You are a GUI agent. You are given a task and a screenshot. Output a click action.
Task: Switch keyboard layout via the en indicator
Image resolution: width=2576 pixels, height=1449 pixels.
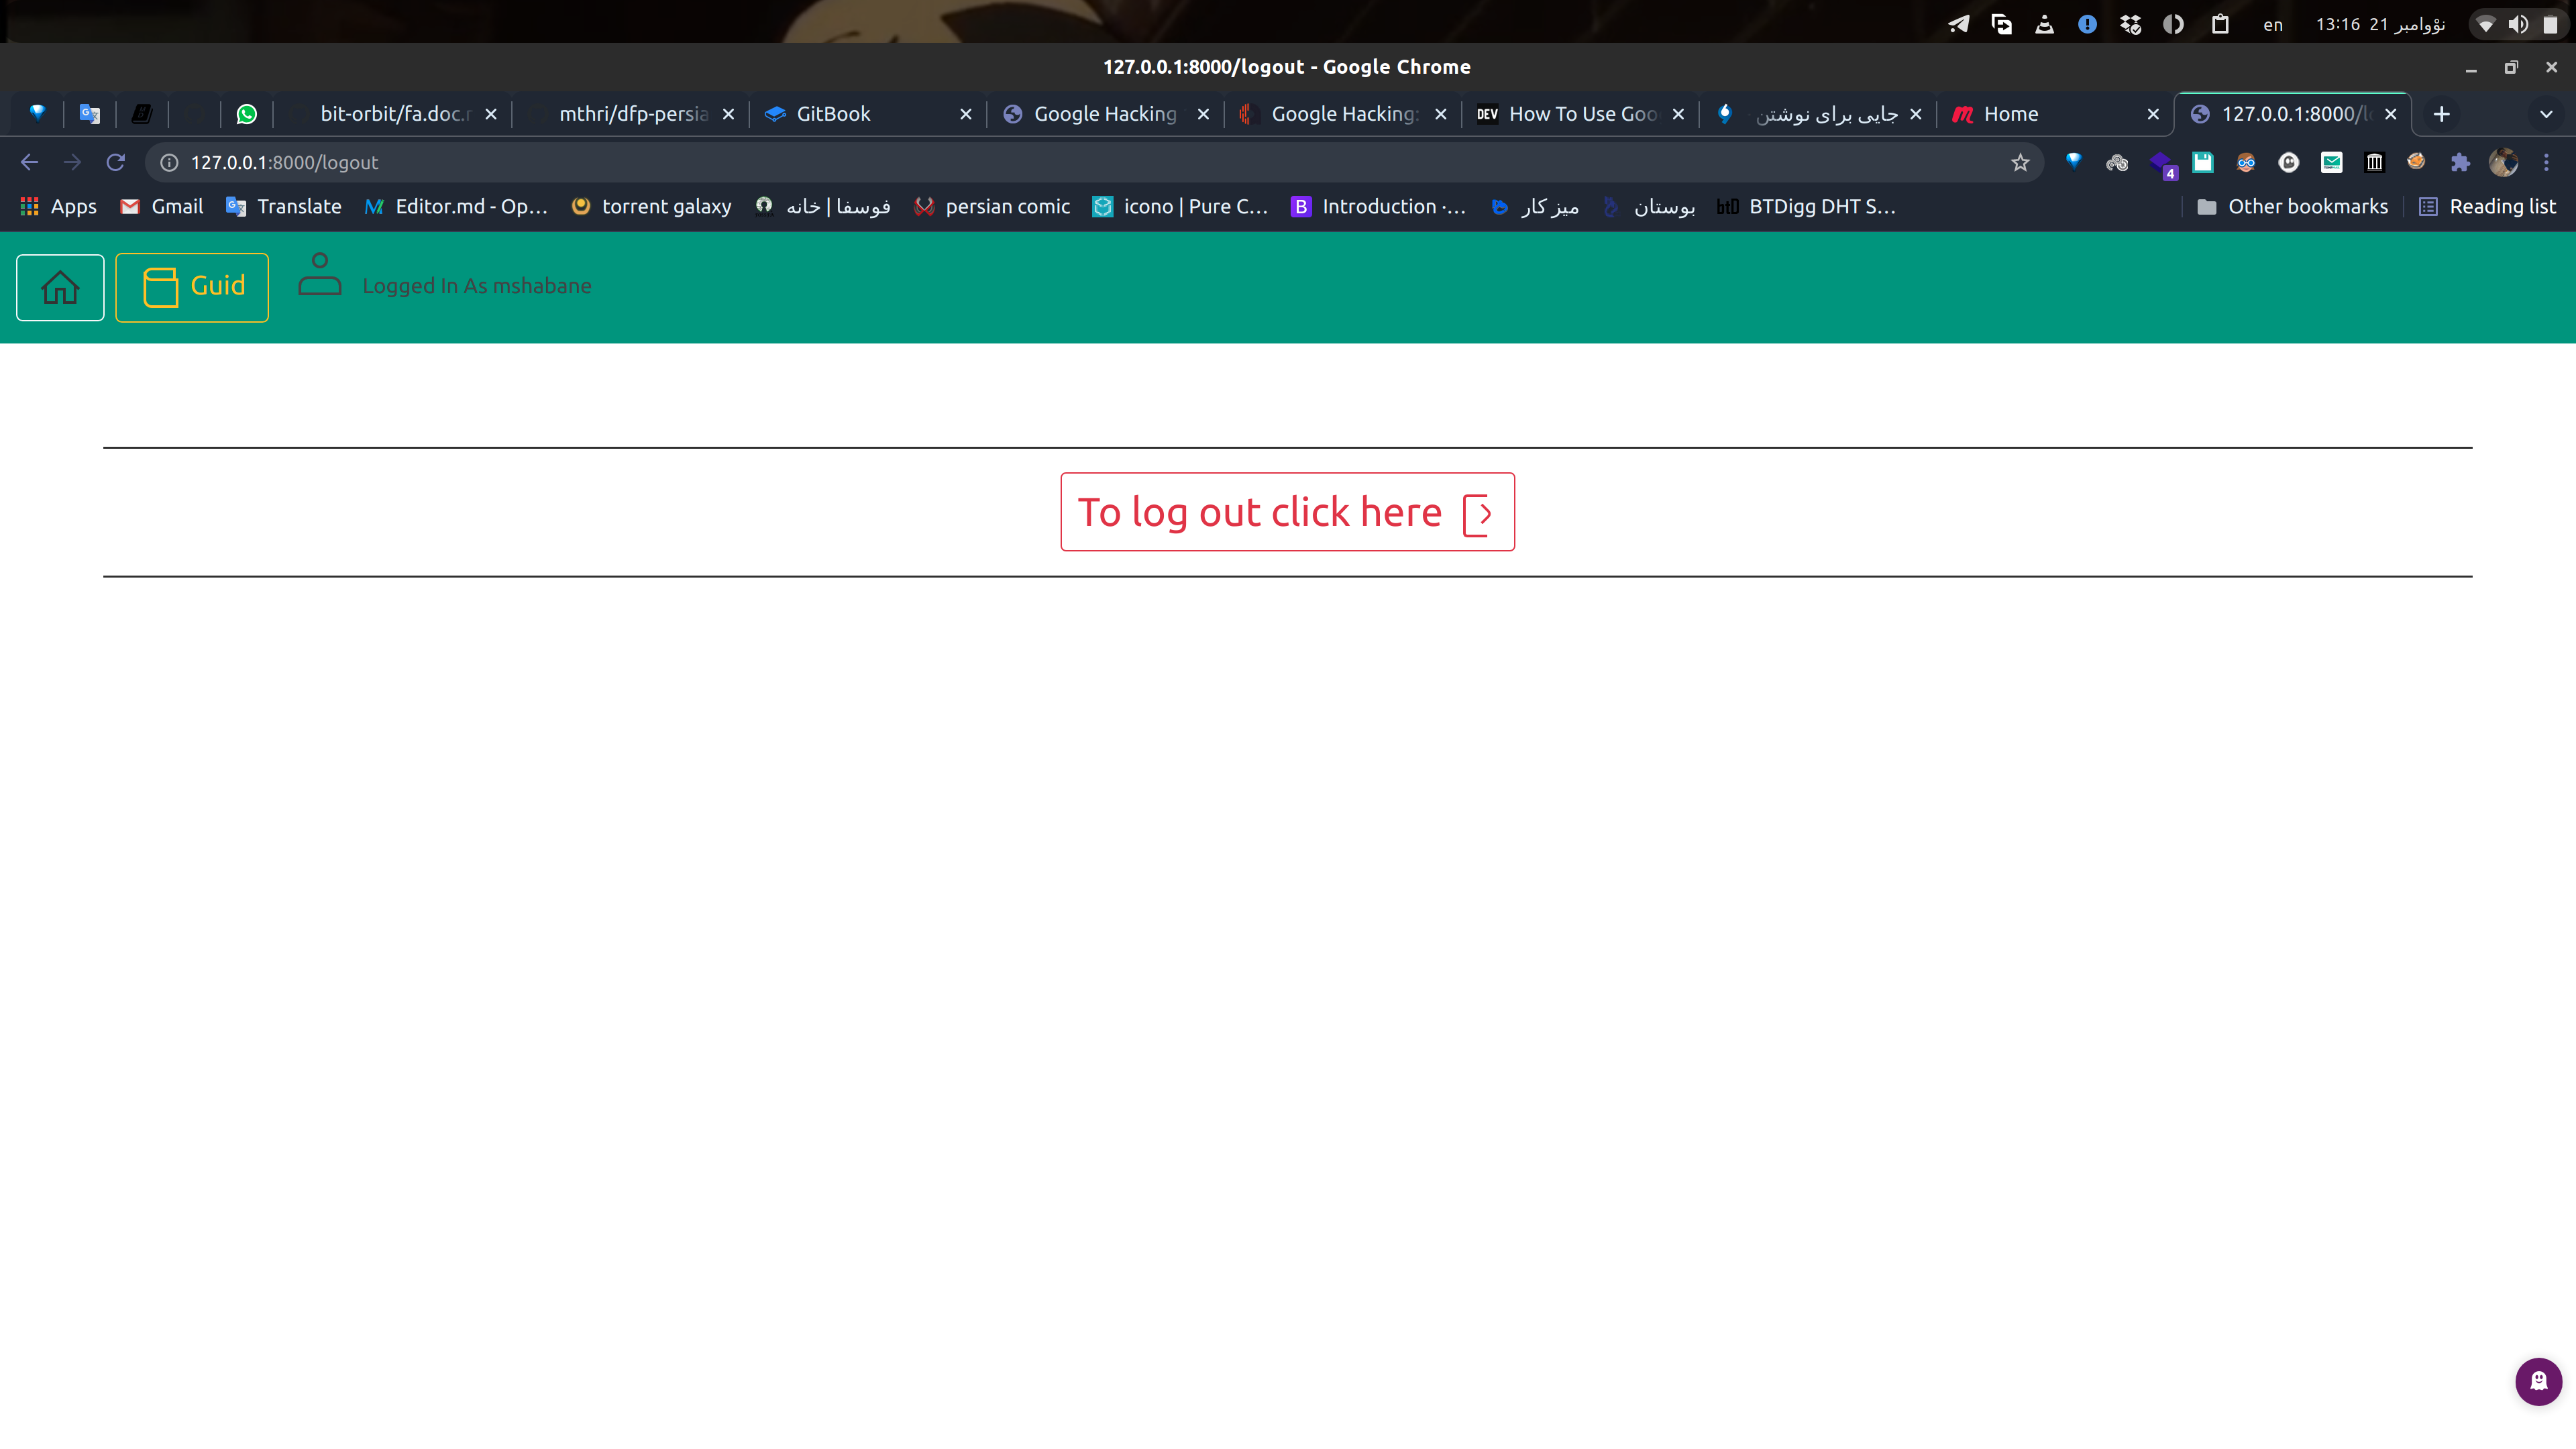2273,24
